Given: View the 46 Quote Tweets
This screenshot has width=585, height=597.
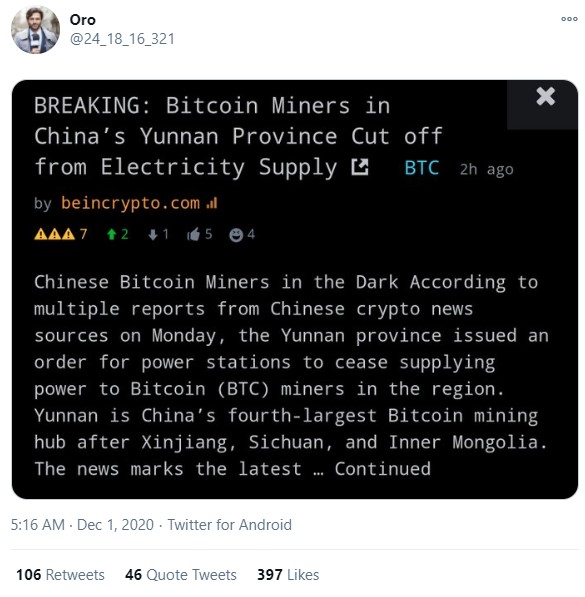Looking at the screenshot, I should 181,575.
